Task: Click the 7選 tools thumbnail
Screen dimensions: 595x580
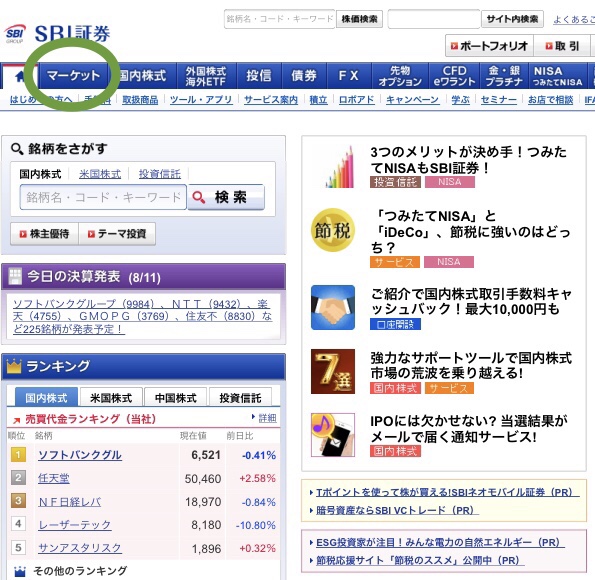Action: coord(333,371)
